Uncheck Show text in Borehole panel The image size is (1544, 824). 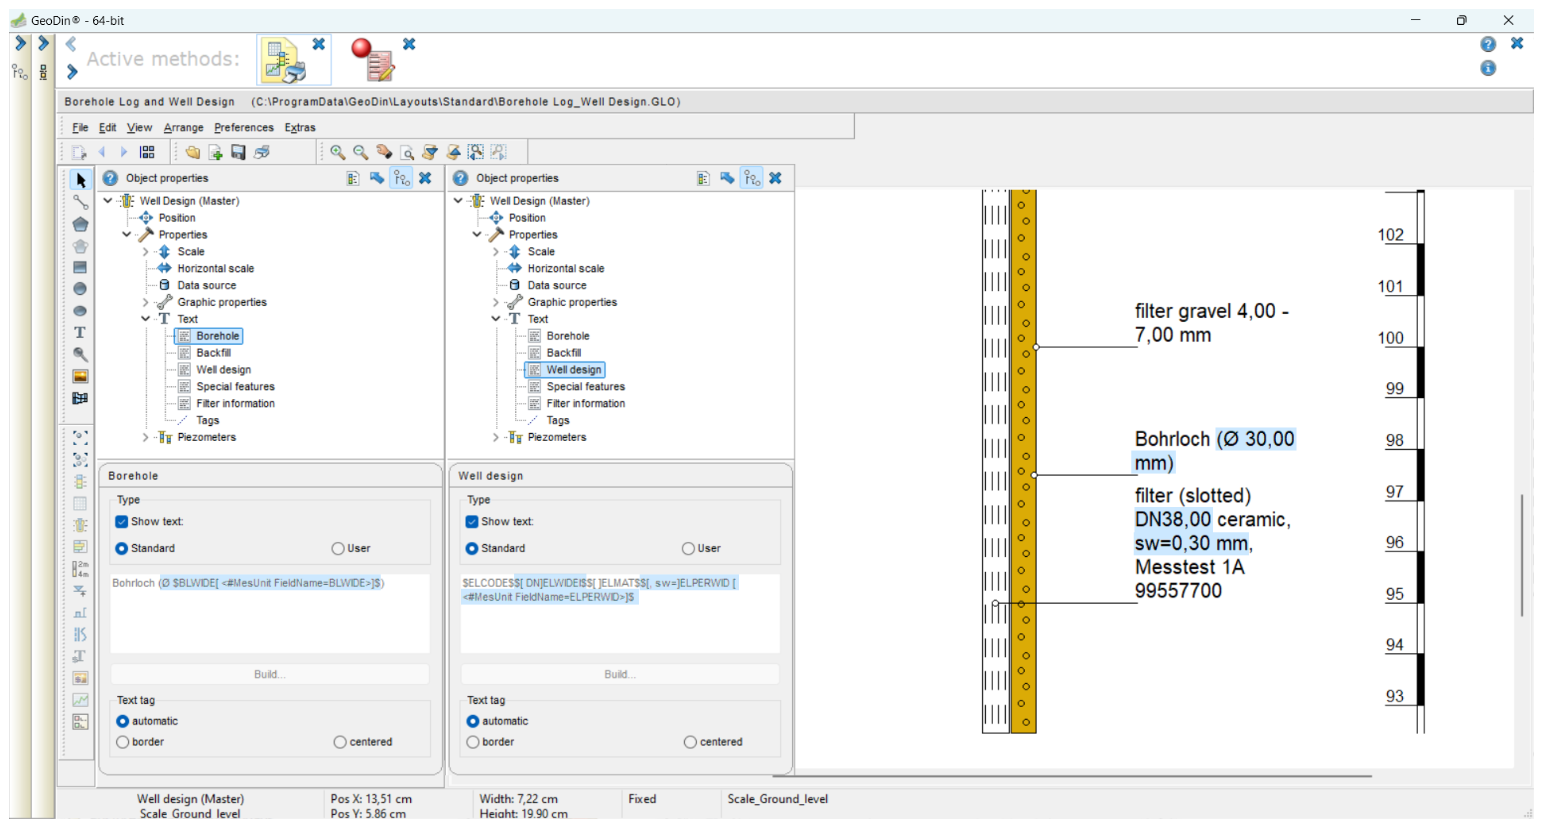click(x=122, y=522)
